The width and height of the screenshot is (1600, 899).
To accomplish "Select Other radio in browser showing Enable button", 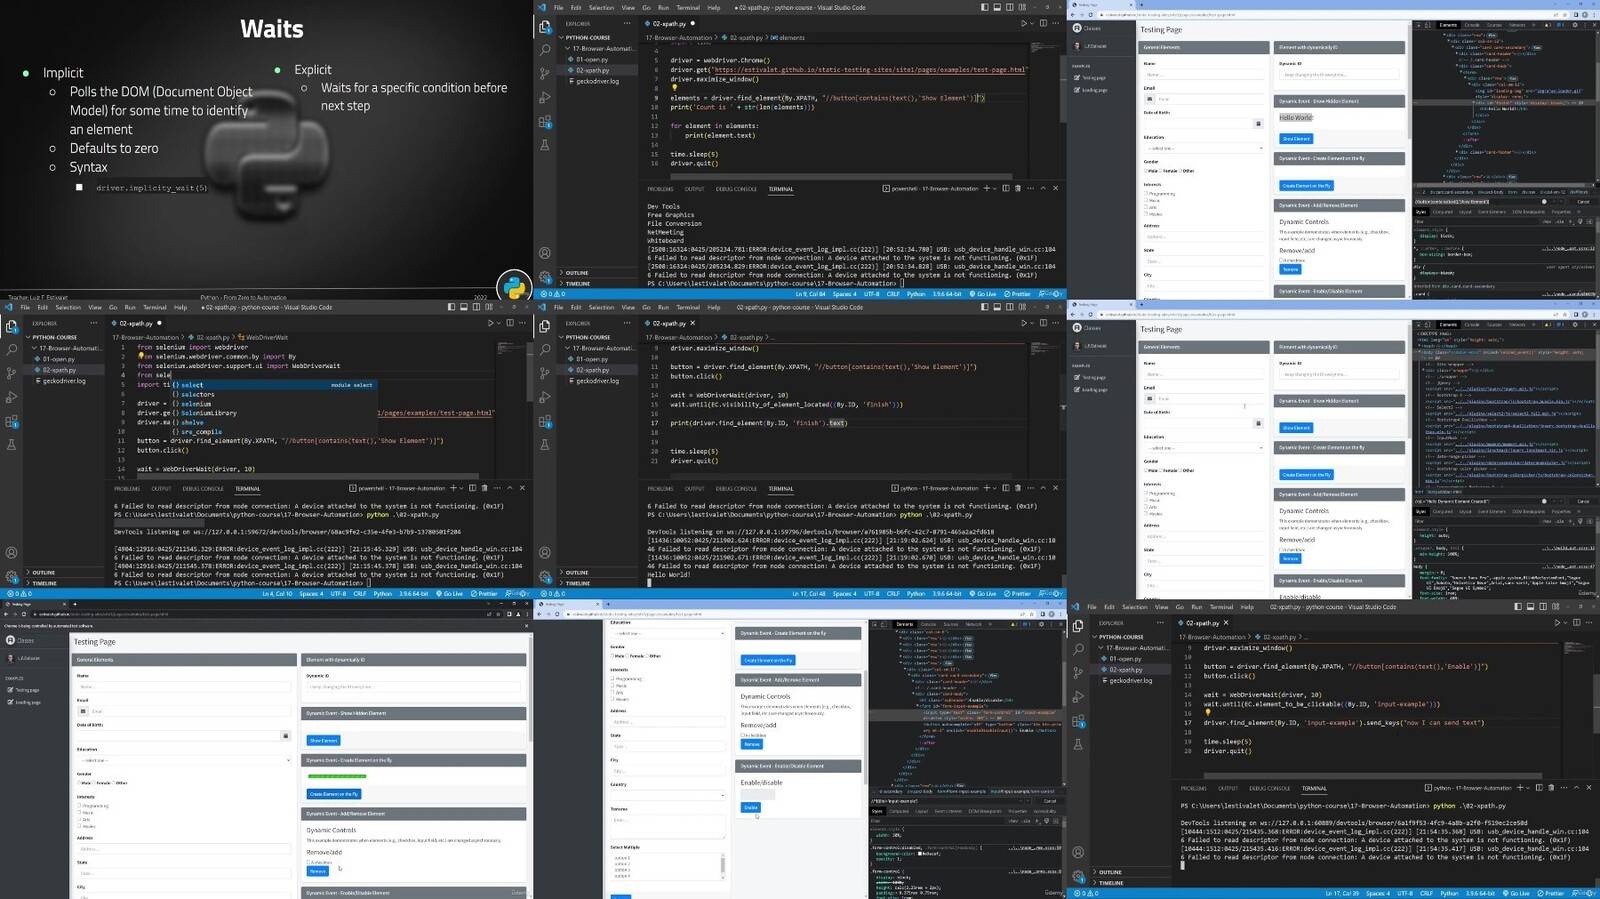I will tap(647, 656).
